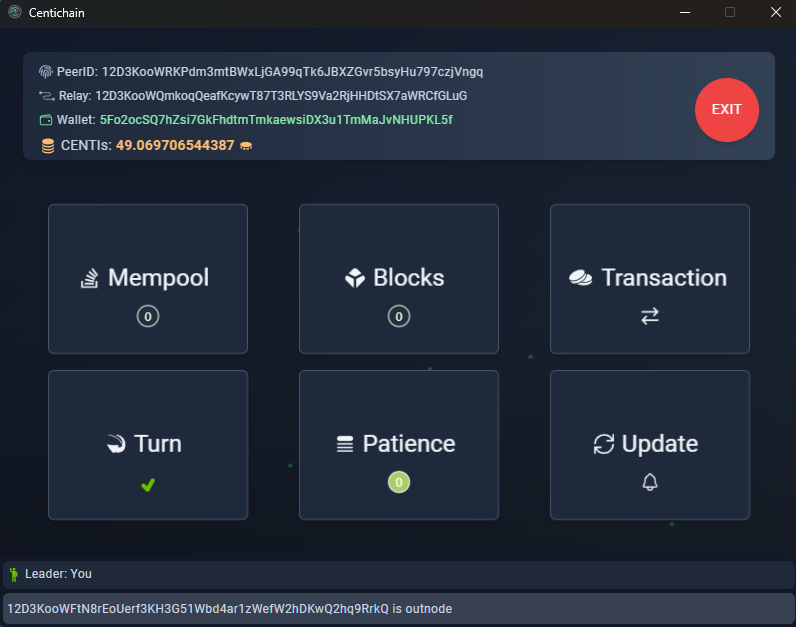Open the Blocks card
This screenshot has height=627, width=796.
(x=399, y=279)
